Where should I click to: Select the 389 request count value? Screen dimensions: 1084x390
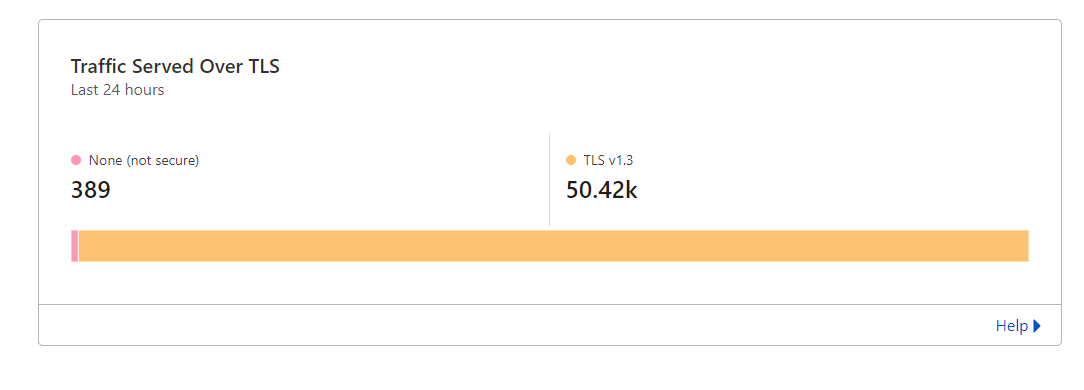(91, 189)
